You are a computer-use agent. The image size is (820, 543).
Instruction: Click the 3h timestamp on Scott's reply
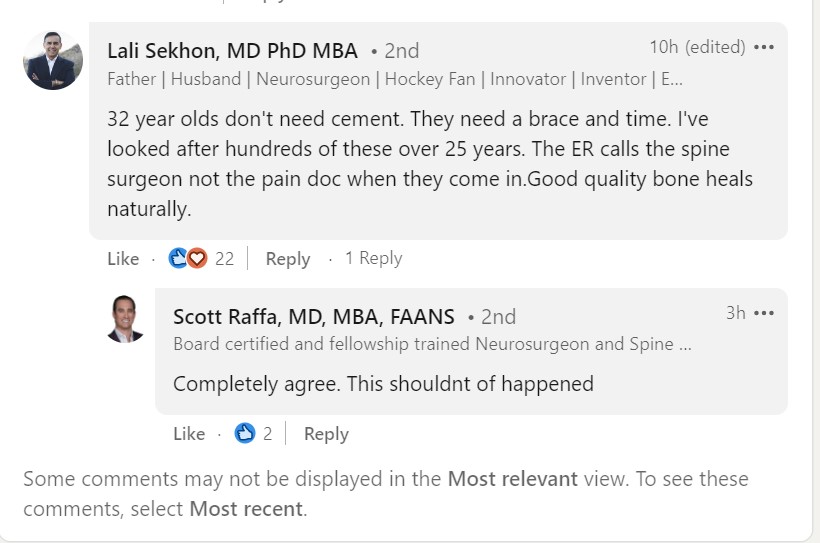click(735, 313)
